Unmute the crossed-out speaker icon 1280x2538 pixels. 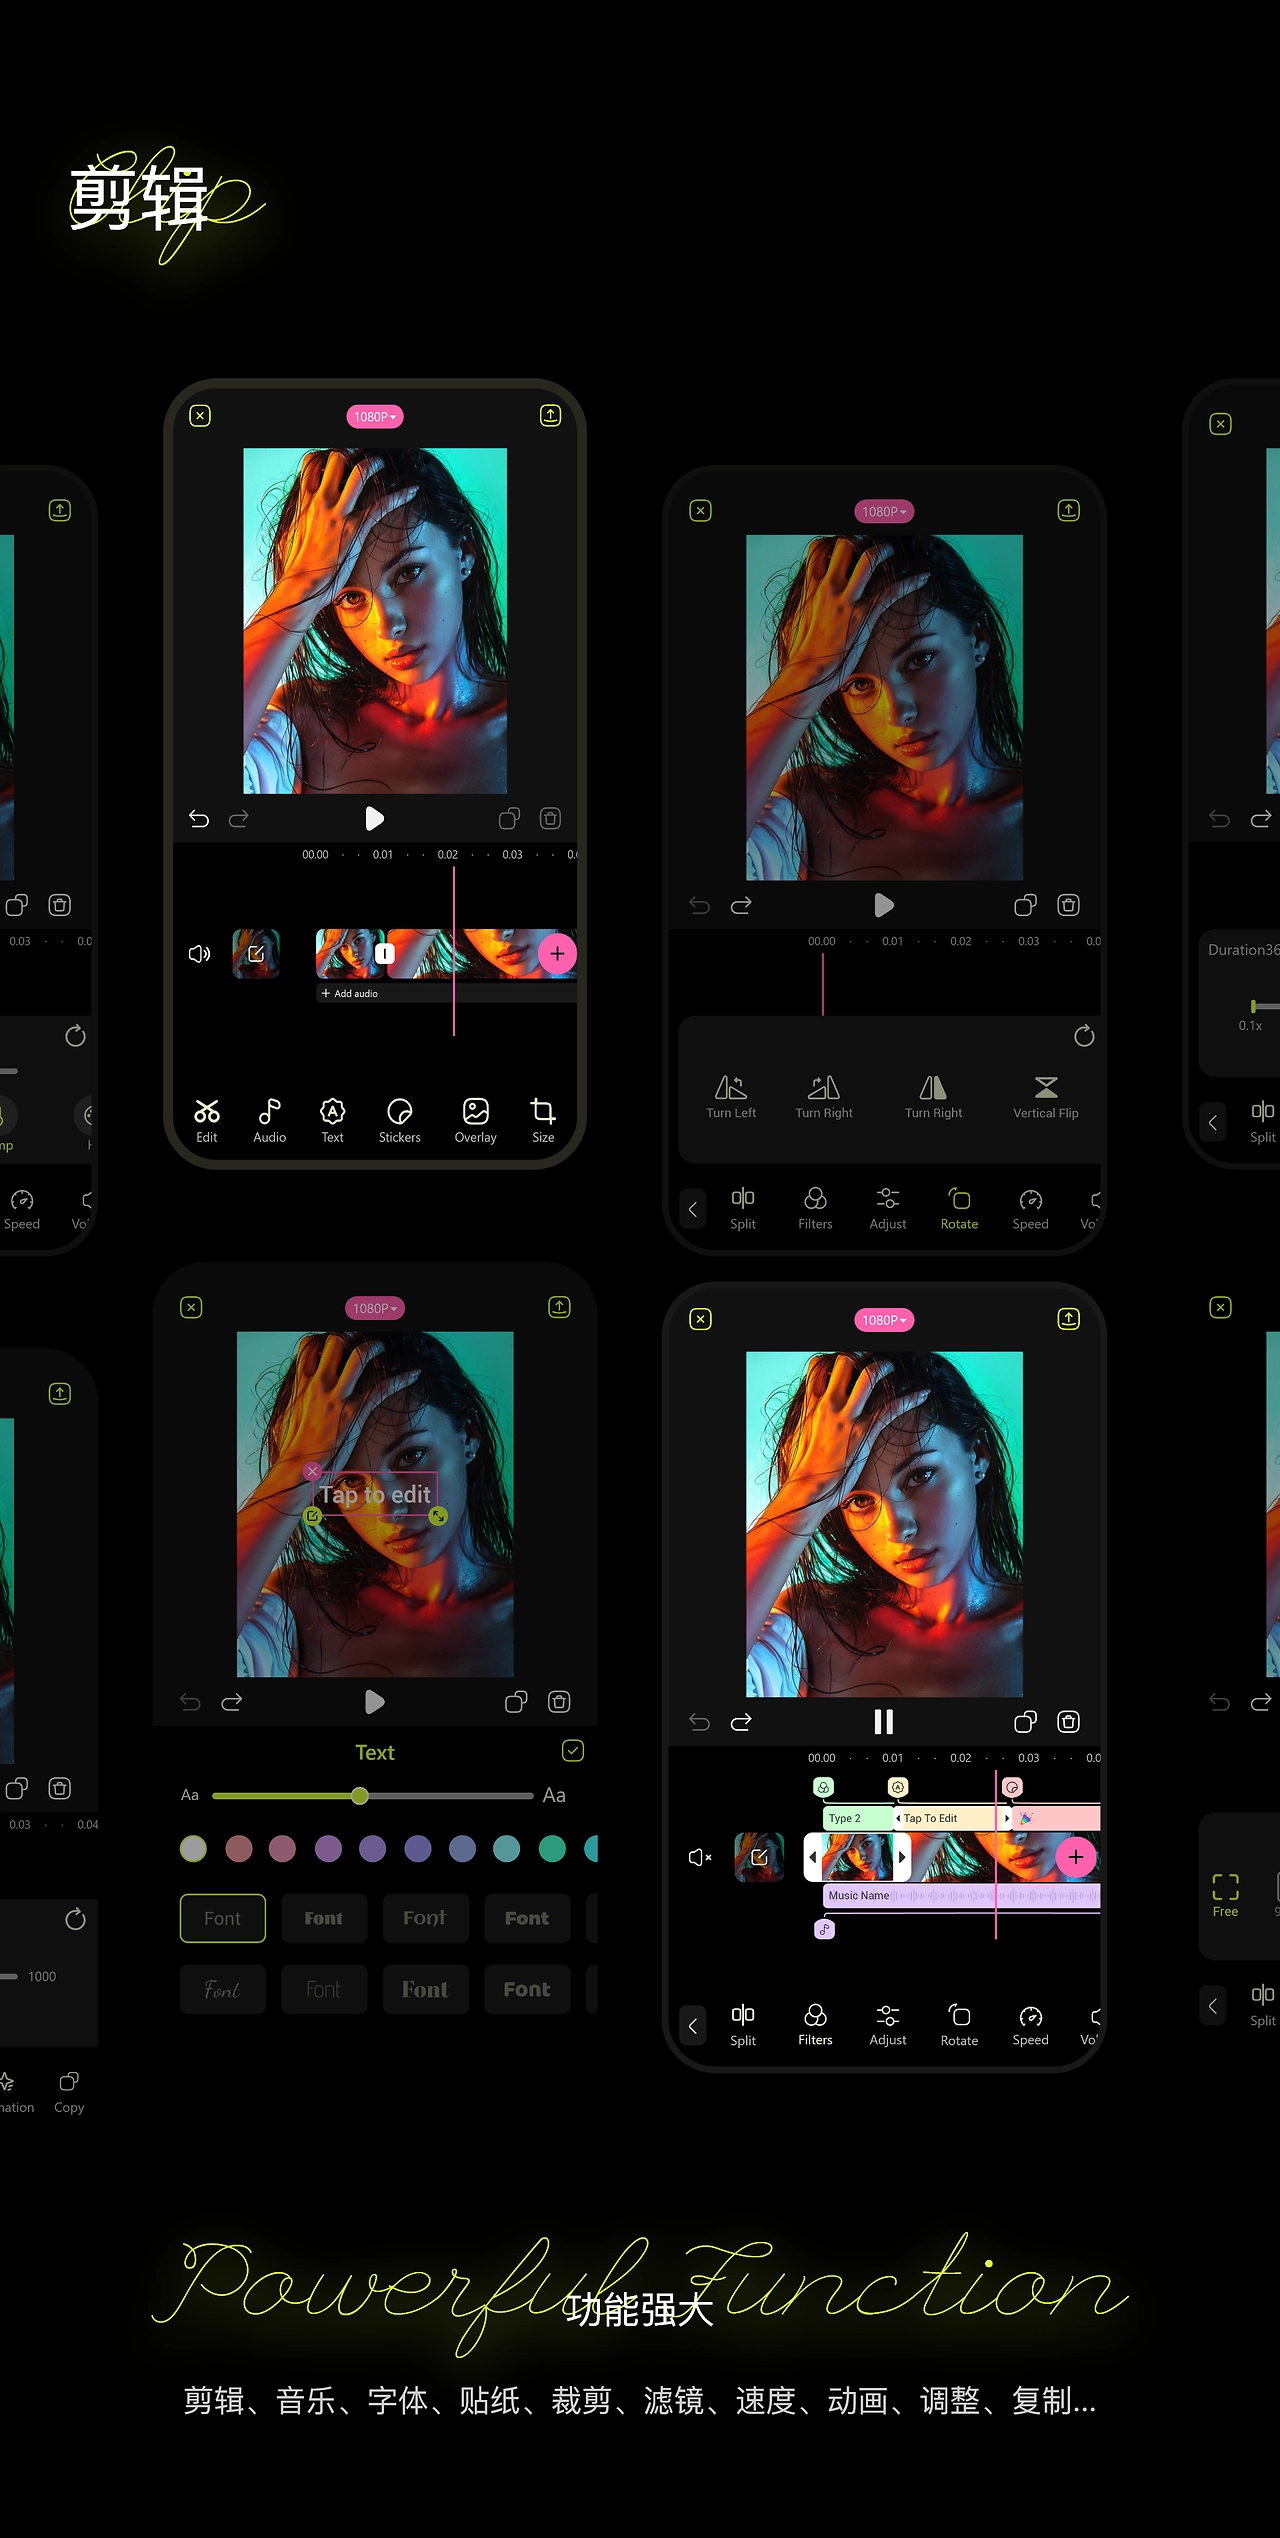coord(700,1857)
